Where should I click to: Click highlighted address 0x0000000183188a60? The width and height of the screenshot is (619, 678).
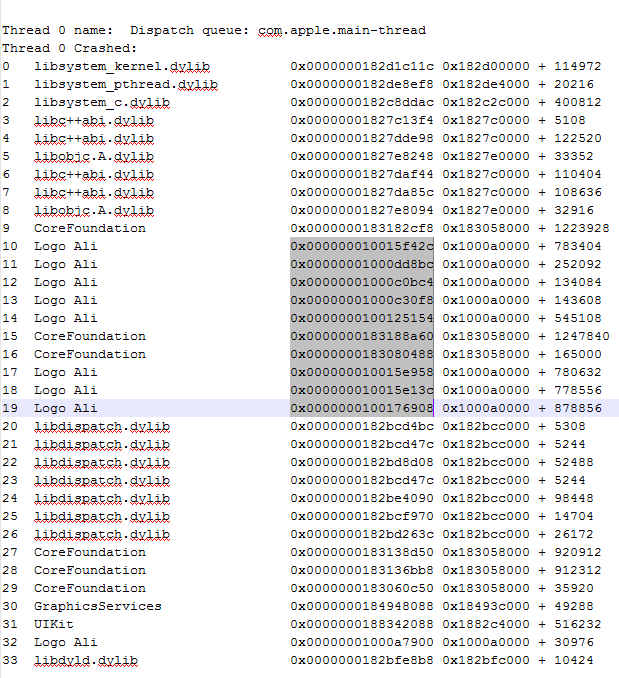362,336
